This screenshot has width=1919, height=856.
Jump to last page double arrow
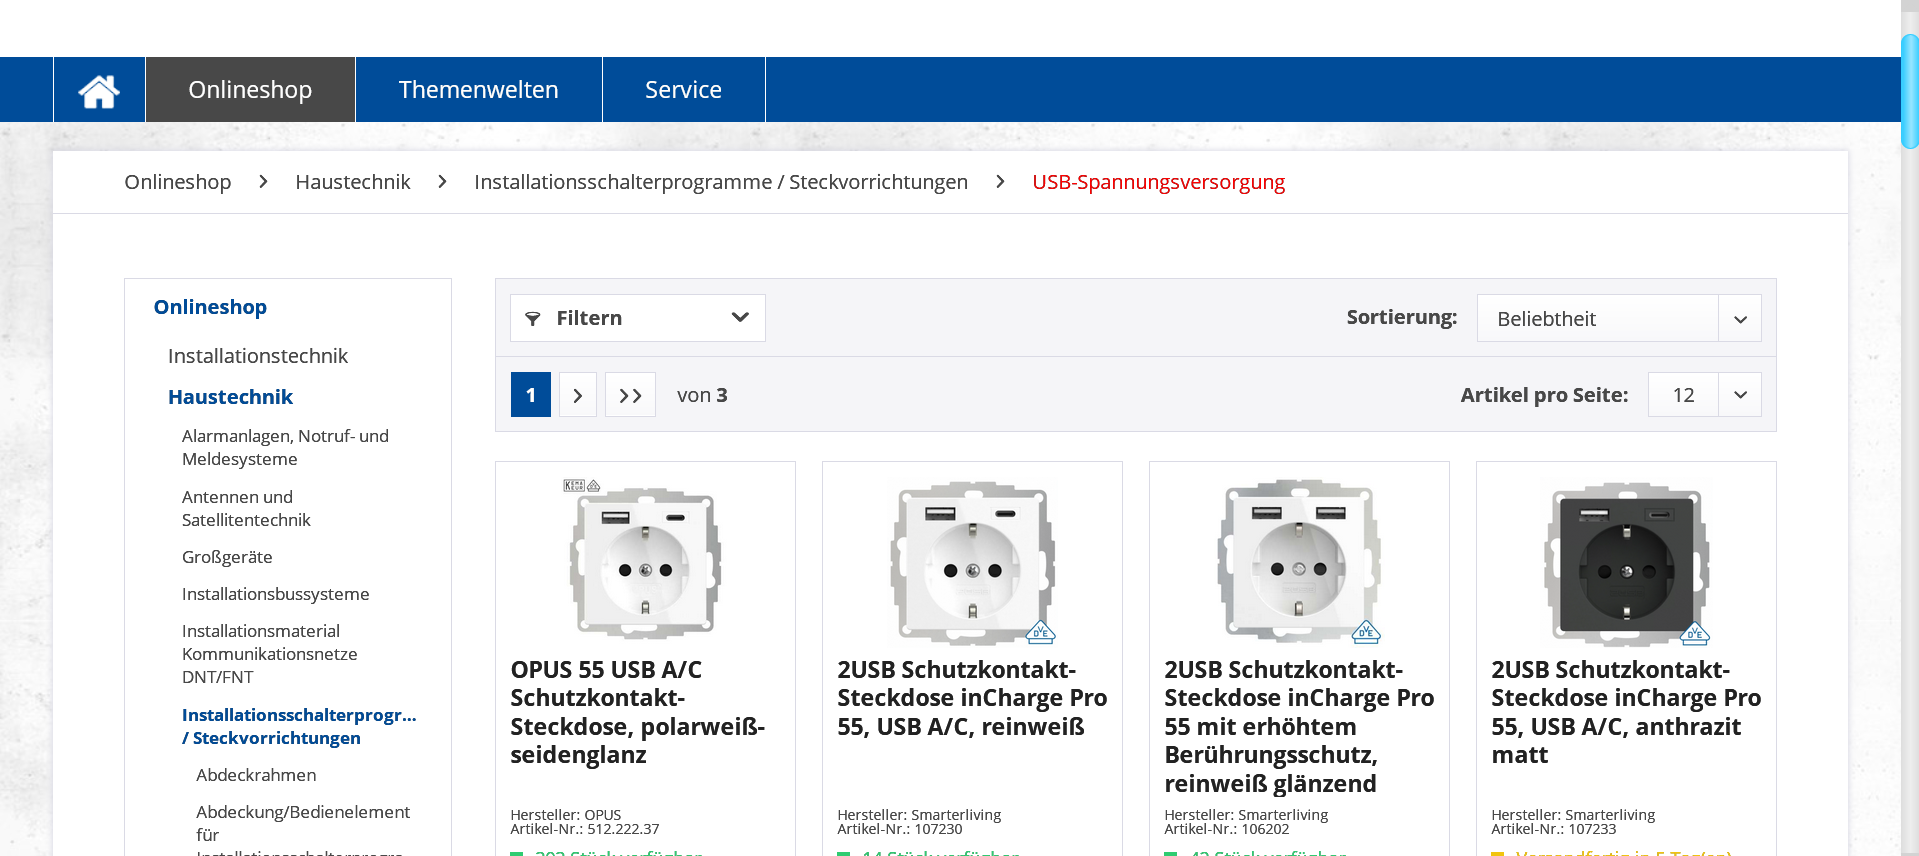[x=630, y=395]
